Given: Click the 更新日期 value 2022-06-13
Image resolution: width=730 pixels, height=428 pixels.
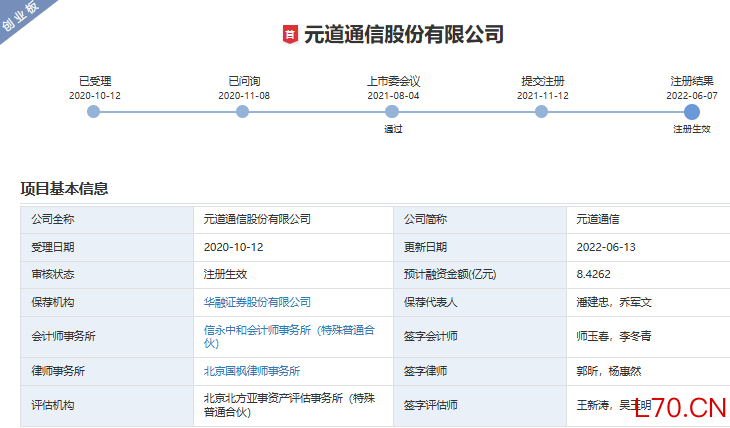Looking at the screenshot, I should click(x=606, y=247).
